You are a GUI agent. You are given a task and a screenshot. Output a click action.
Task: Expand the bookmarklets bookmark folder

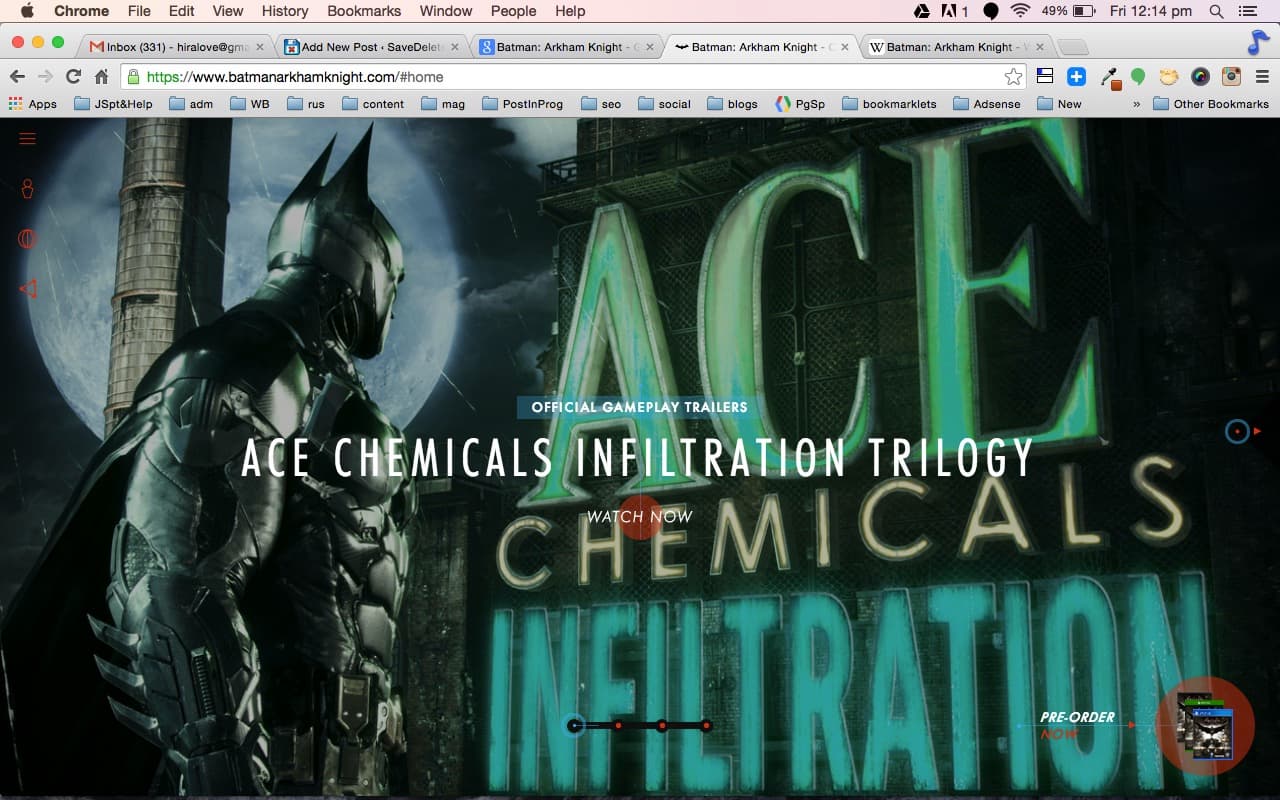[889, 104]
